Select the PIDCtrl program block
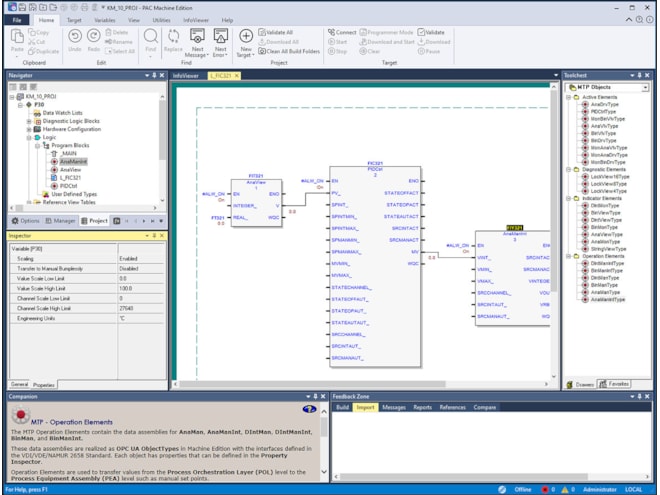This screenshot has height=495, width=660. tap(69, 185)
